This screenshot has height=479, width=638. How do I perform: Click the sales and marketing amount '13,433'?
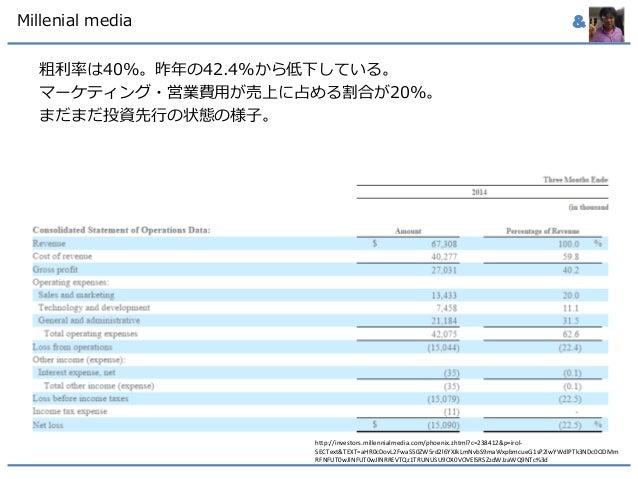click(x=444, y=295)
